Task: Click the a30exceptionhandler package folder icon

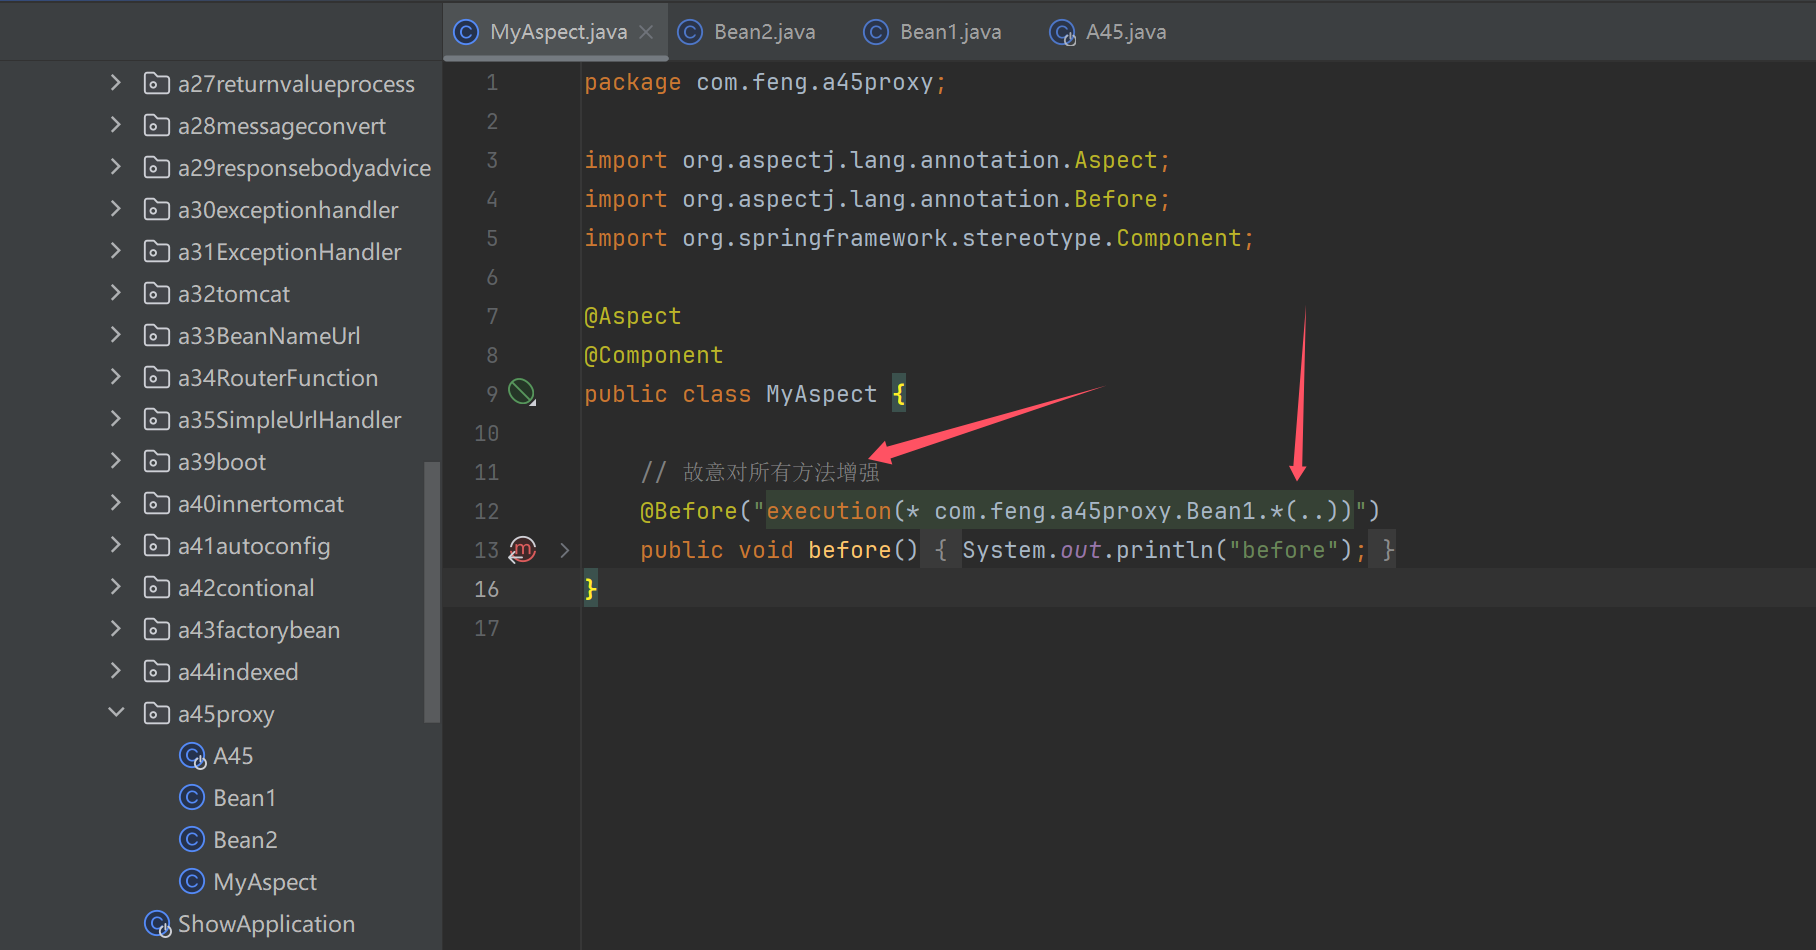Action: pos(157,209)
